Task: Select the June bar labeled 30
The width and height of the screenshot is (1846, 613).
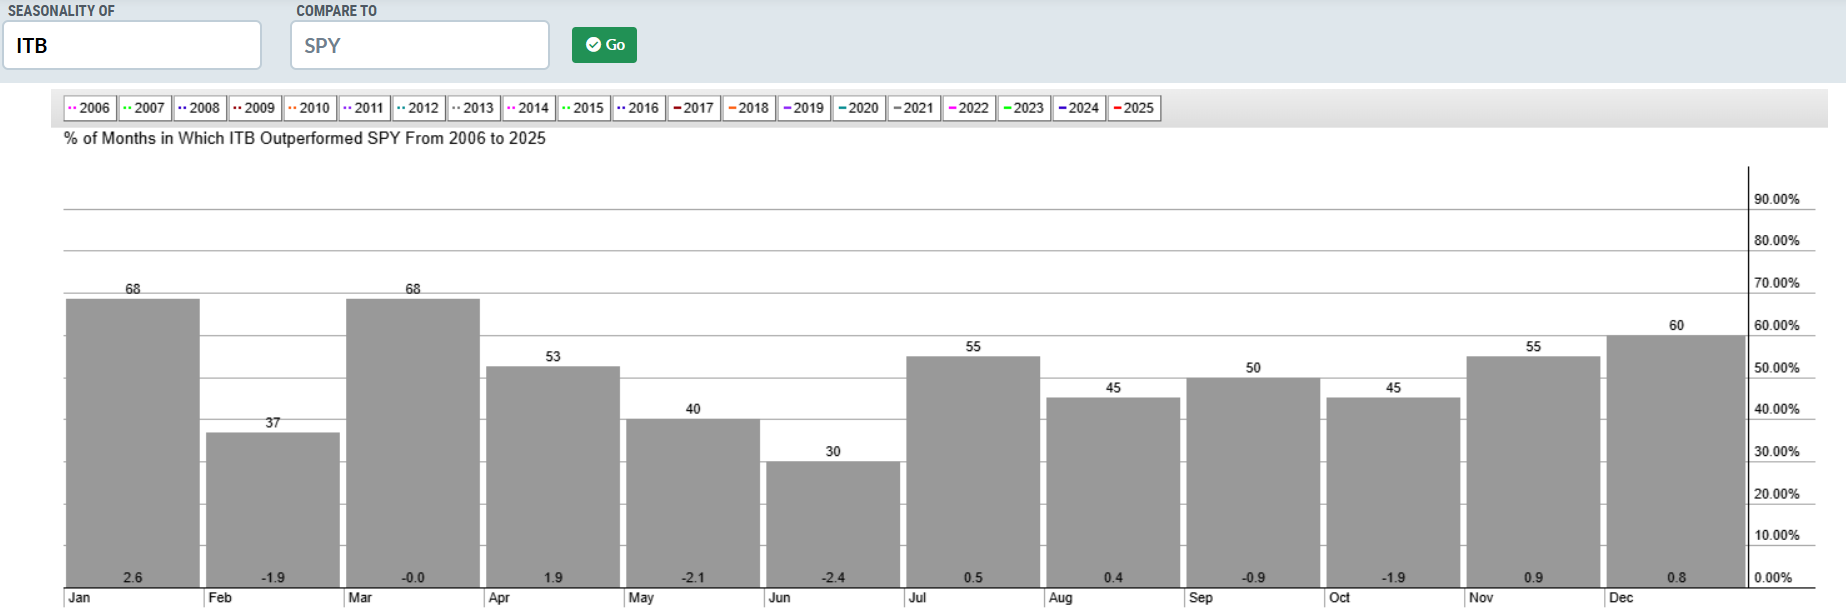Action: point(833,524)
